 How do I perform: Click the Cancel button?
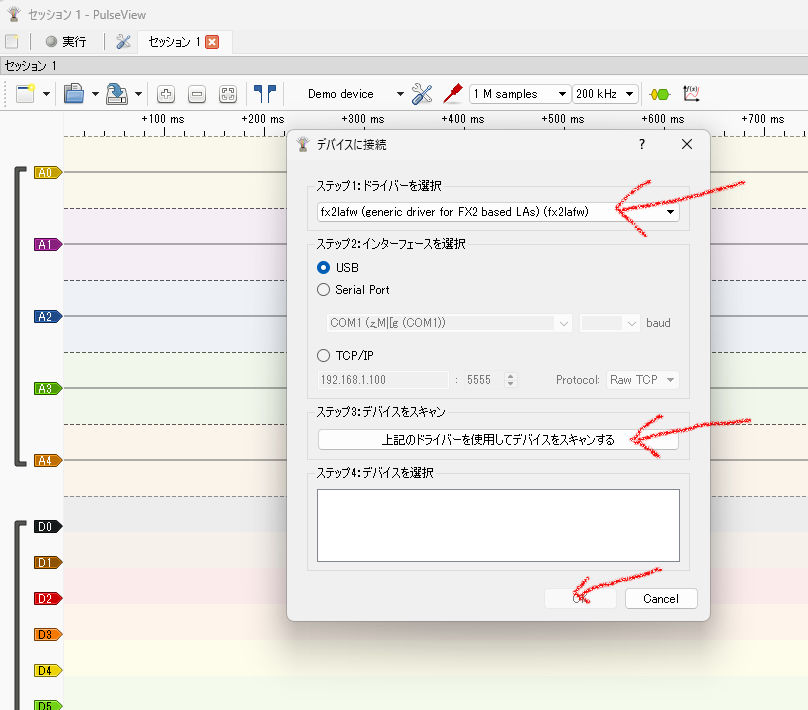coord(661,598)
